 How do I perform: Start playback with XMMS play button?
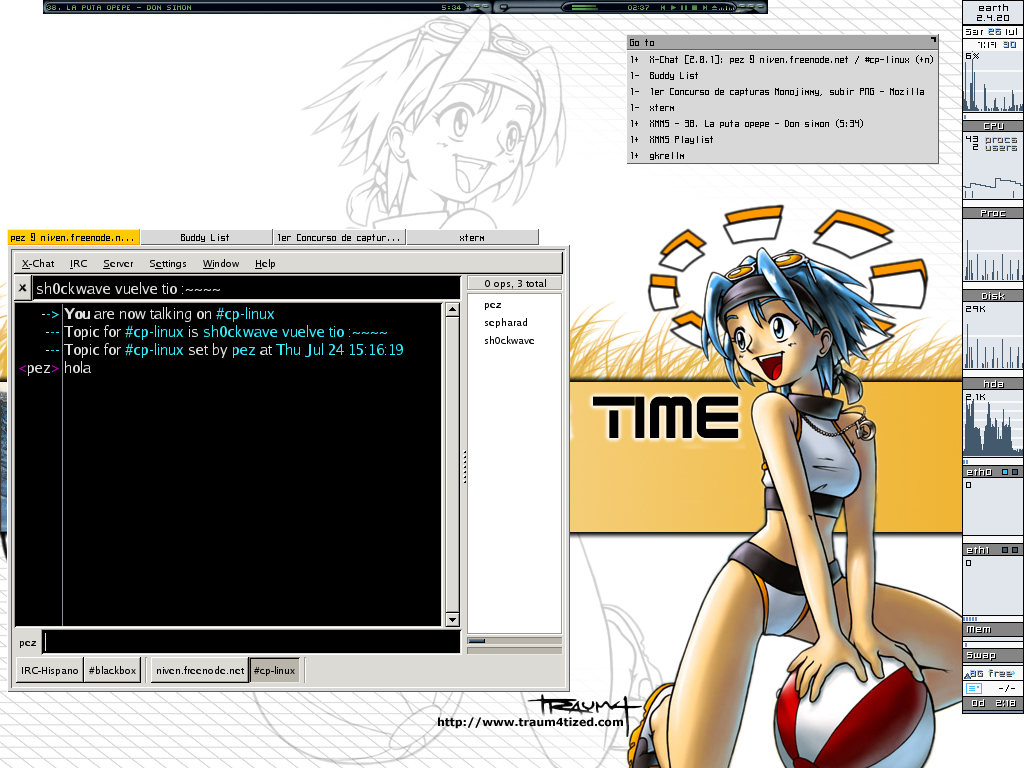tap(673, 7)
